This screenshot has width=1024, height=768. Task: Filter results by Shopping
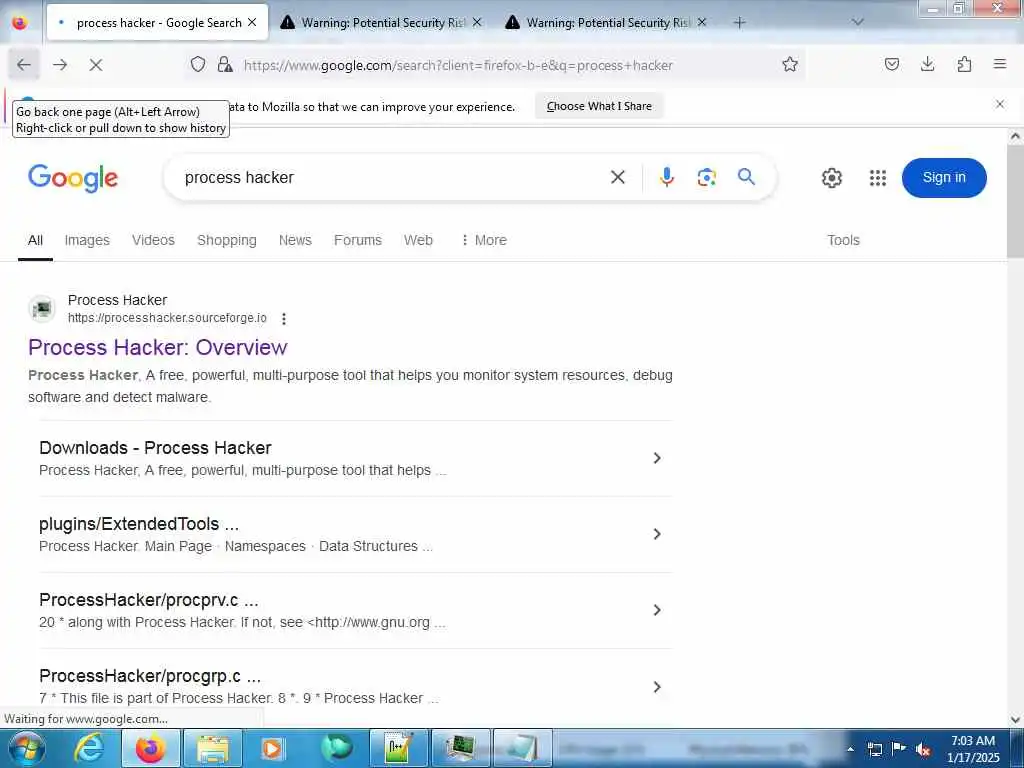click(x=227, y=240)
